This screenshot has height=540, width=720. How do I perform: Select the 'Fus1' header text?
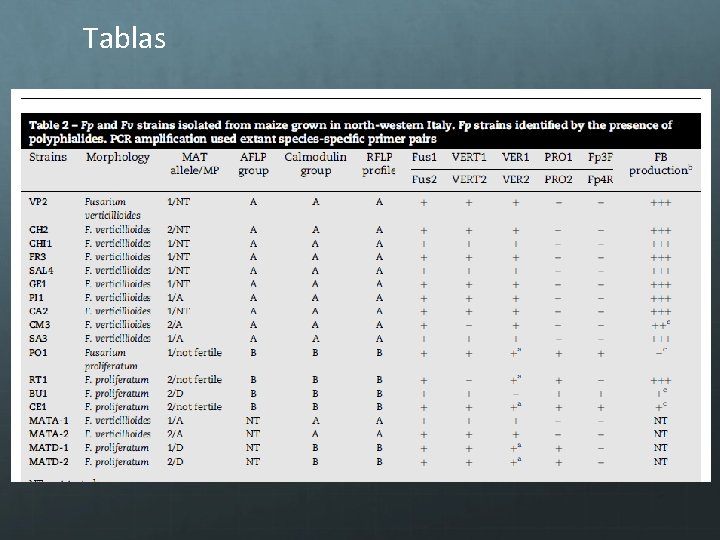(x=424, y=157)
